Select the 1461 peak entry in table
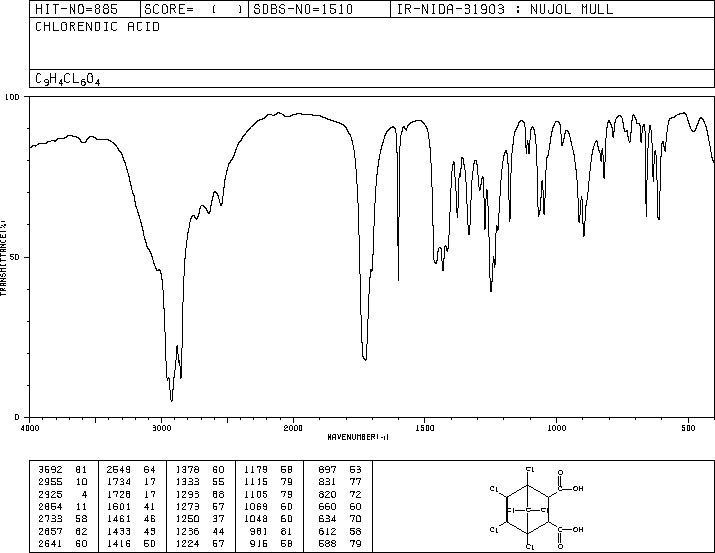The image size is (715, 553). (x=131, y=519)
